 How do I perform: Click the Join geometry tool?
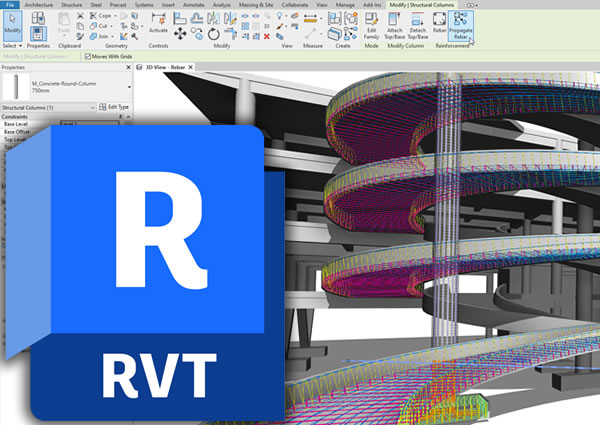coord(99,36)
